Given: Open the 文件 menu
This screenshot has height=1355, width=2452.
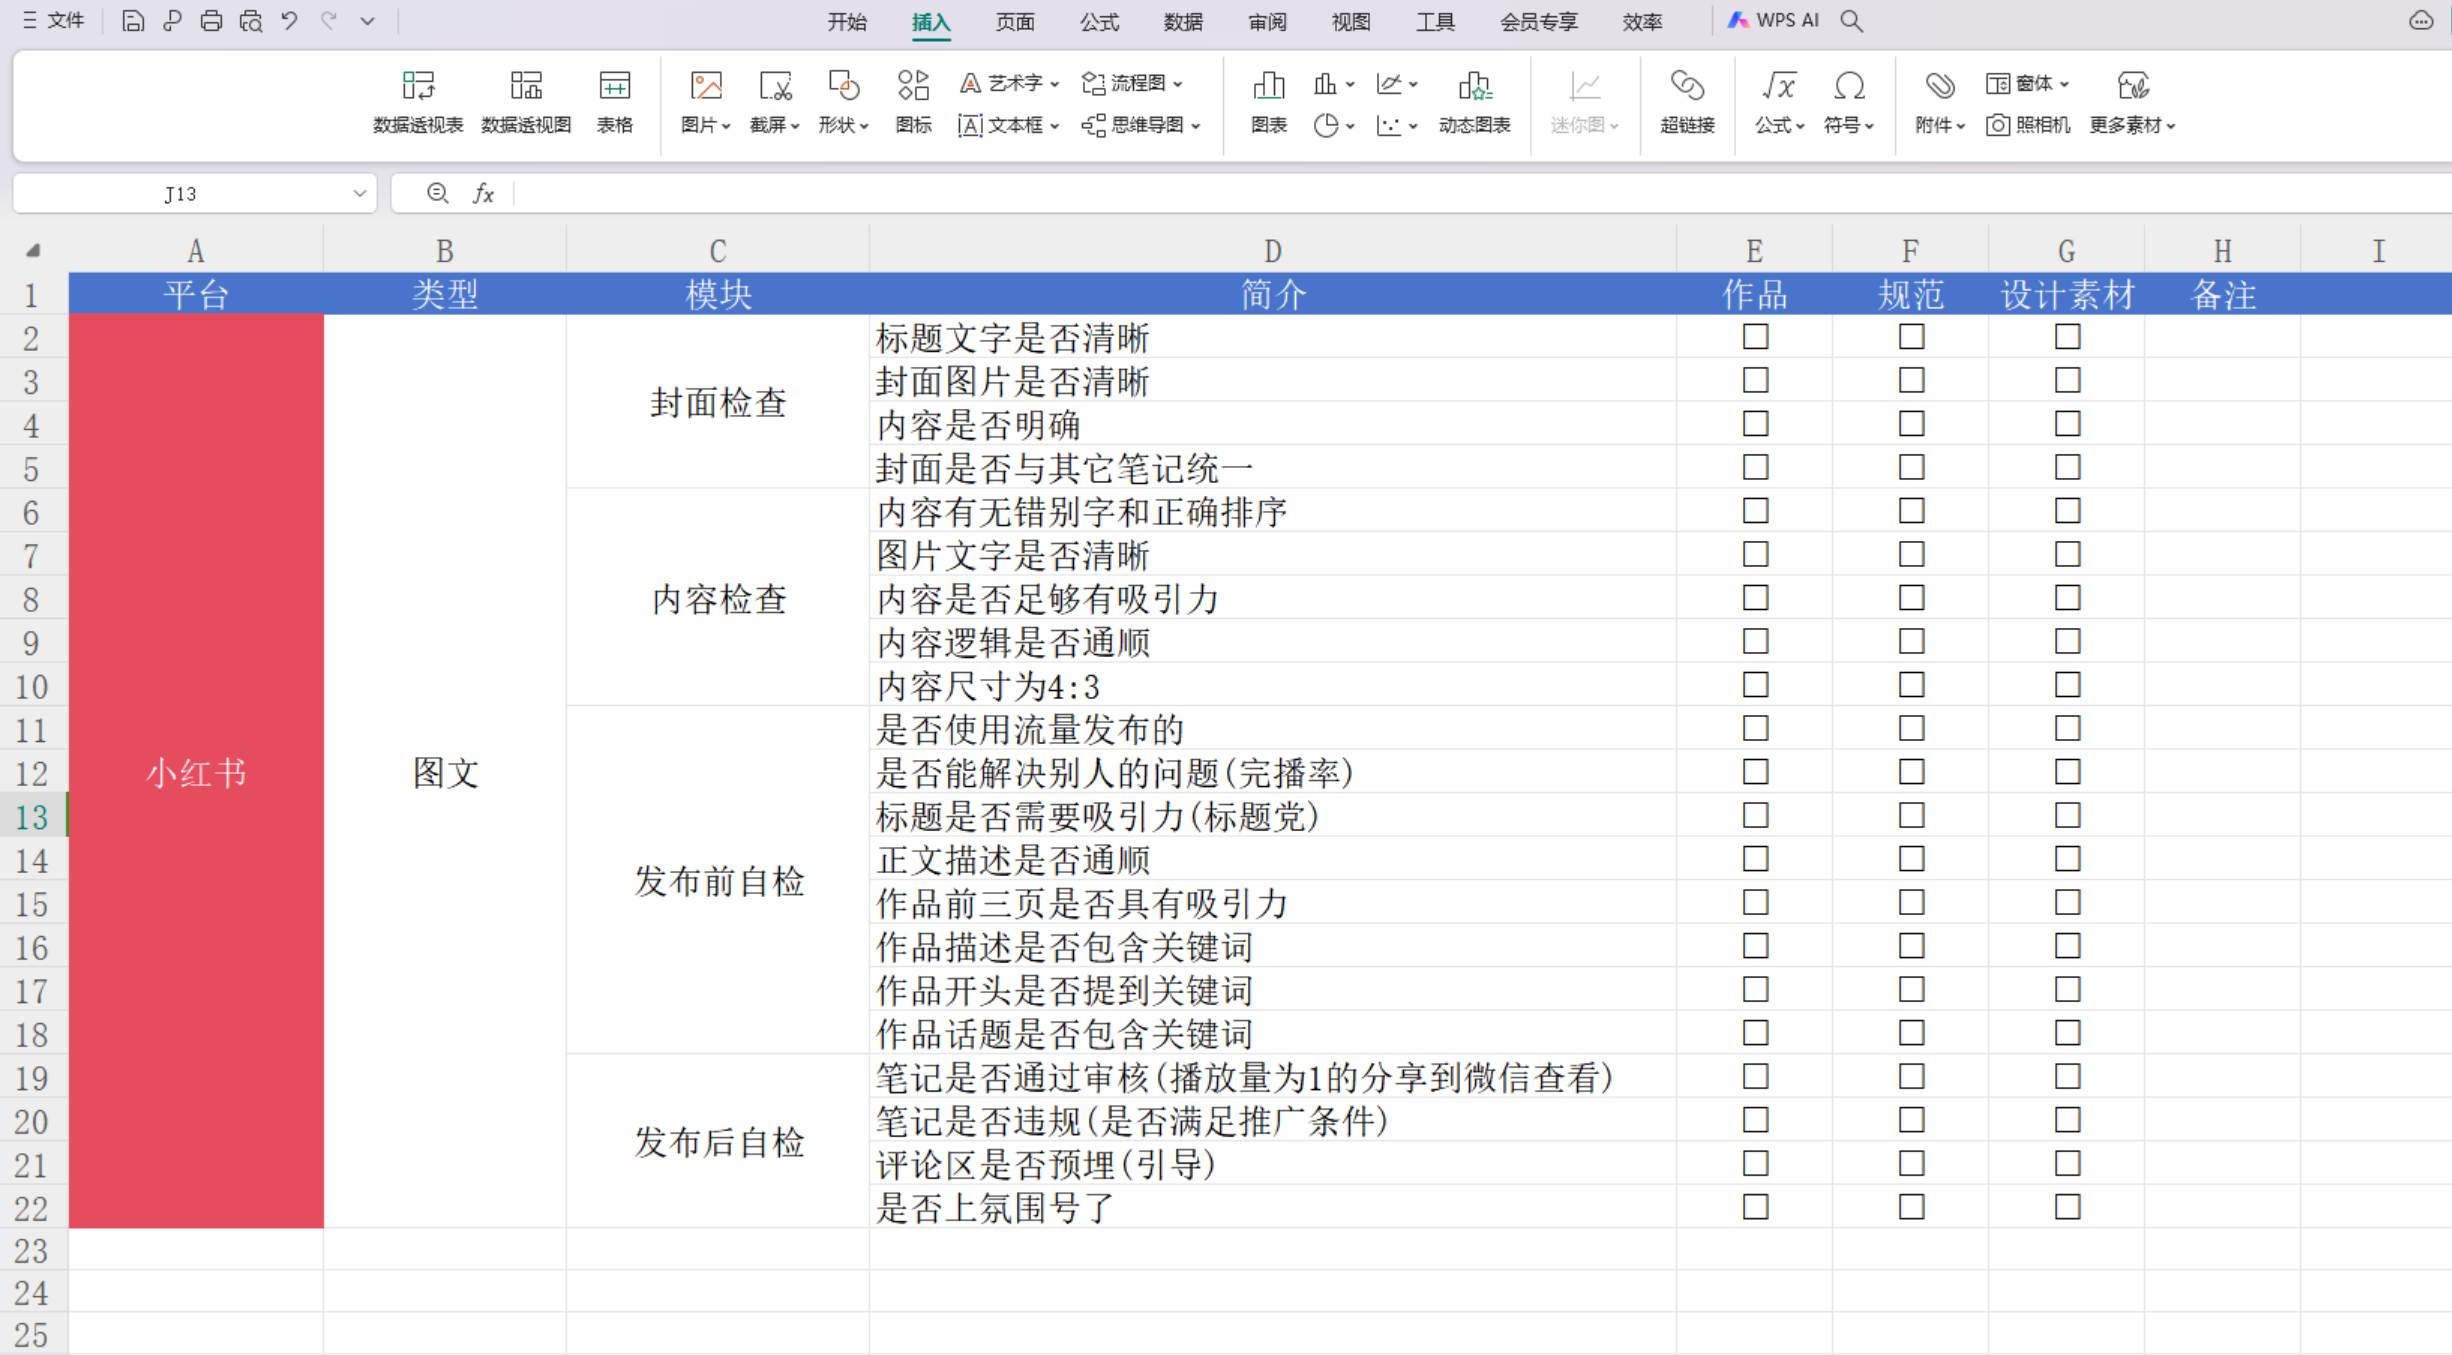Looking at the screenshot, I should click(54, 20).
